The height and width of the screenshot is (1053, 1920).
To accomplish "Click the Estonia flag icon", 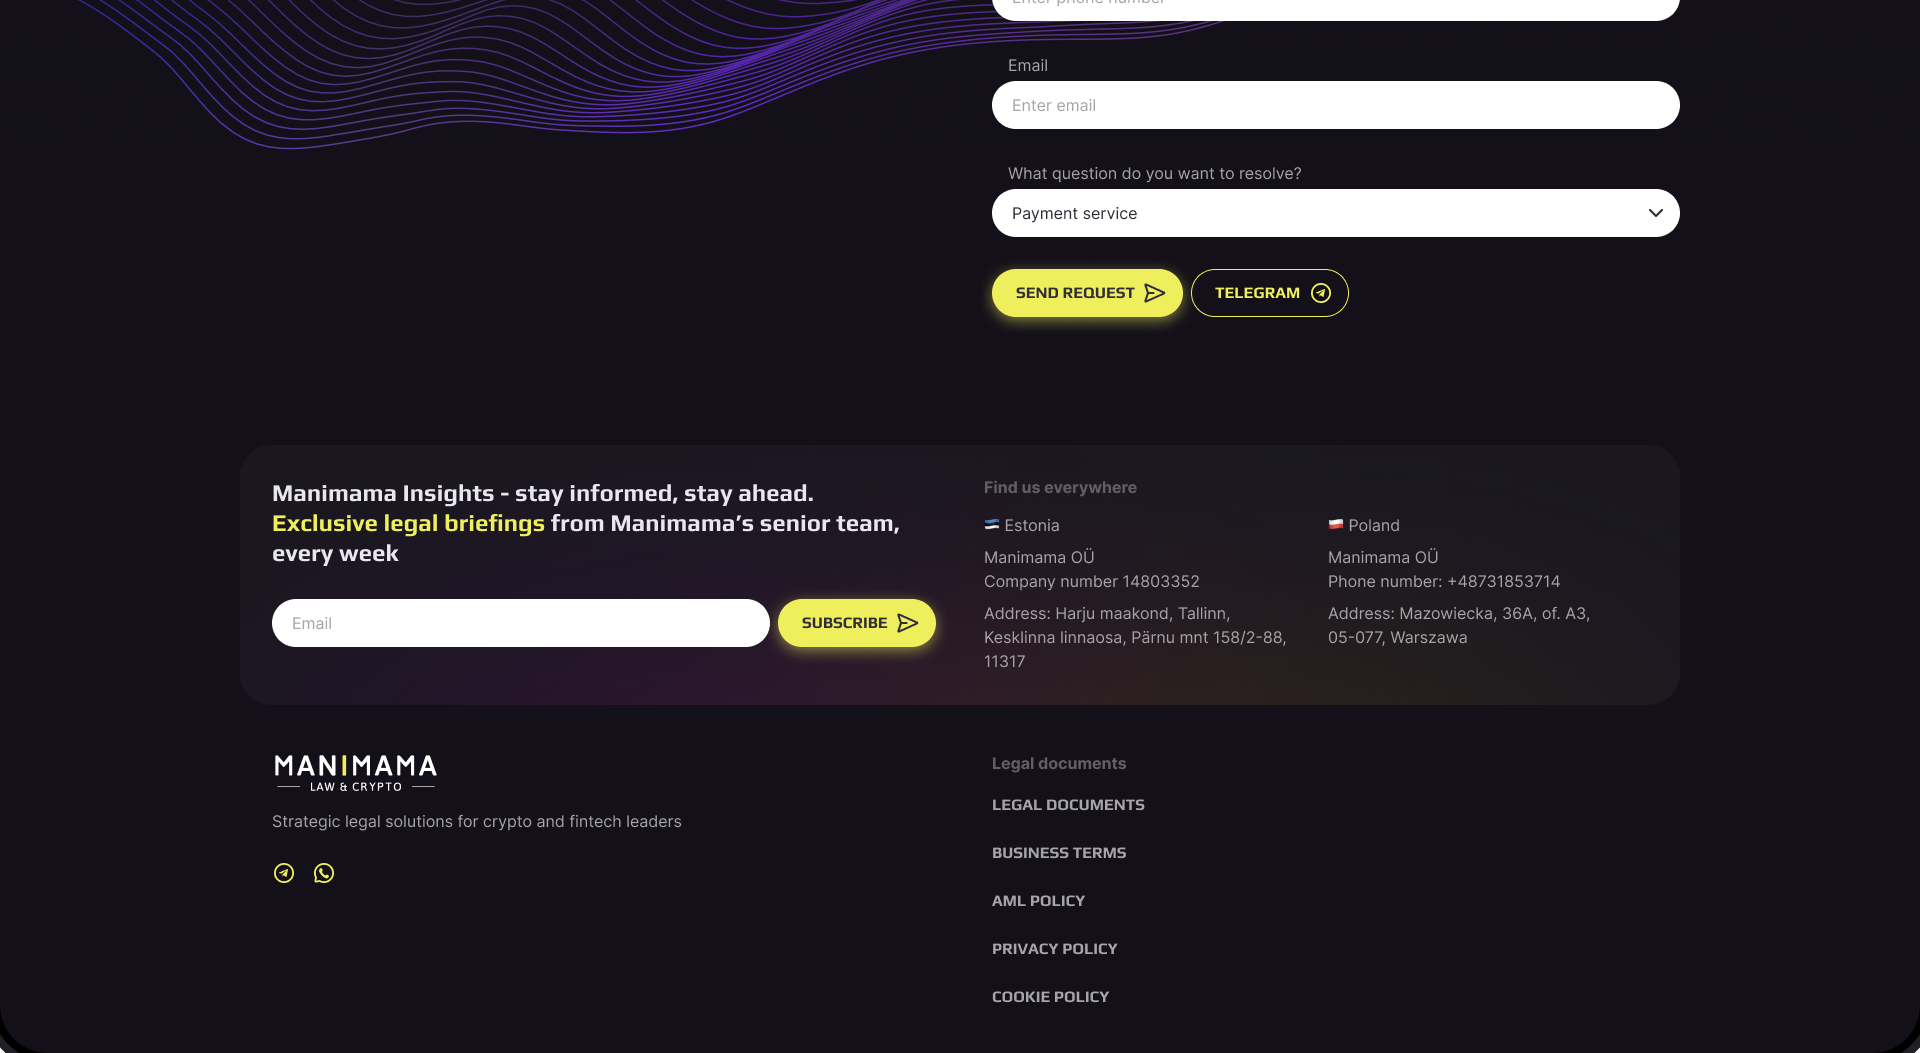I will pos(992,524).
